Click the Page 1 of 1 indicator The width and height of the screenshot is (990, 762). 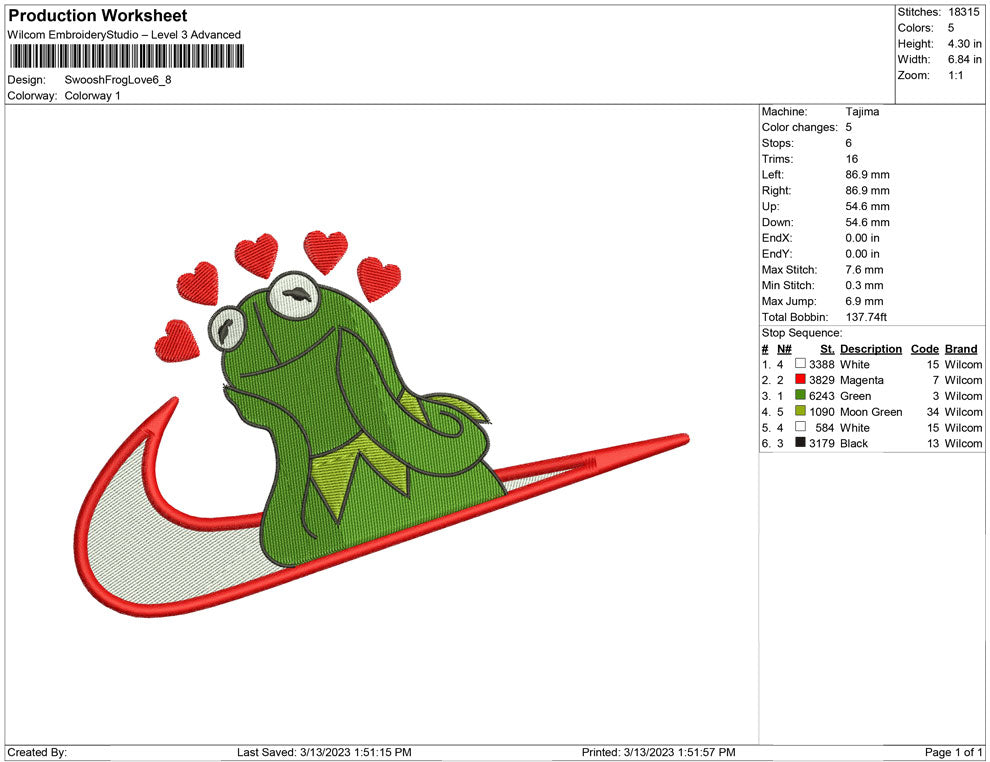pos(953,752)
